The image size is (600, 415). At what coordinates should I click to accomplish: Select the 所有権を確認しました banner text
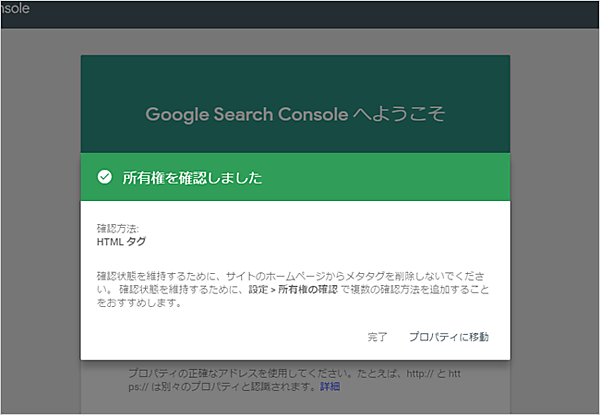pos(192,178)
